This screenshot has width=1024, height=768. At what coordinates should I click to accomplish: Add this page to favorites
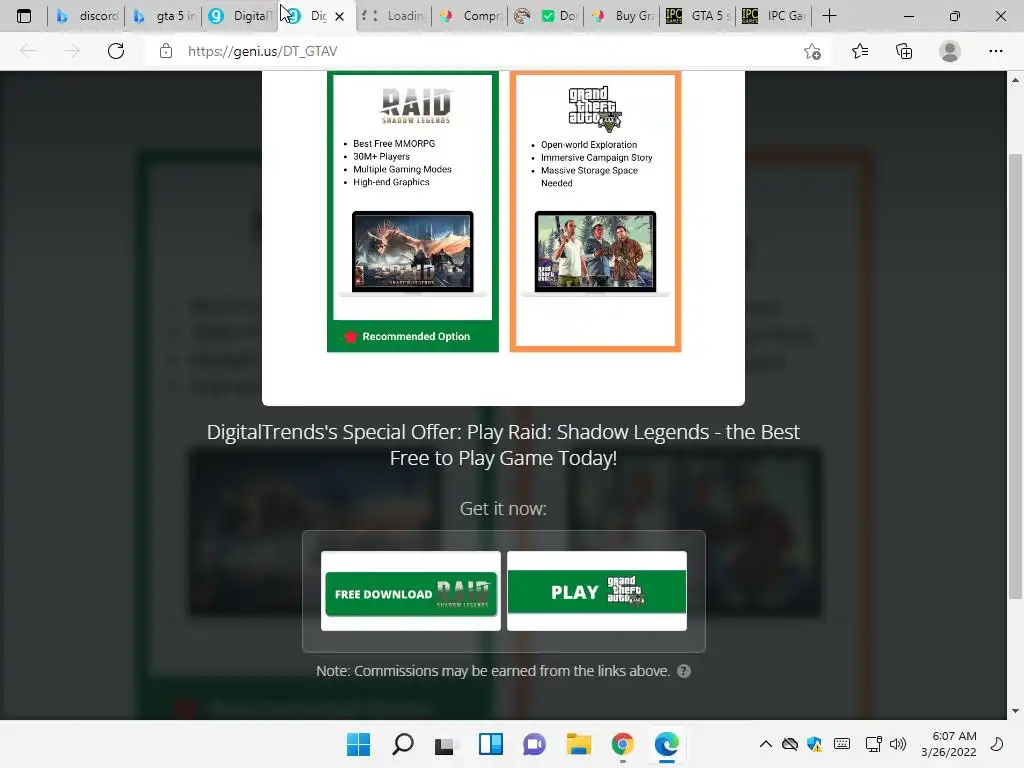pos(812,51)
